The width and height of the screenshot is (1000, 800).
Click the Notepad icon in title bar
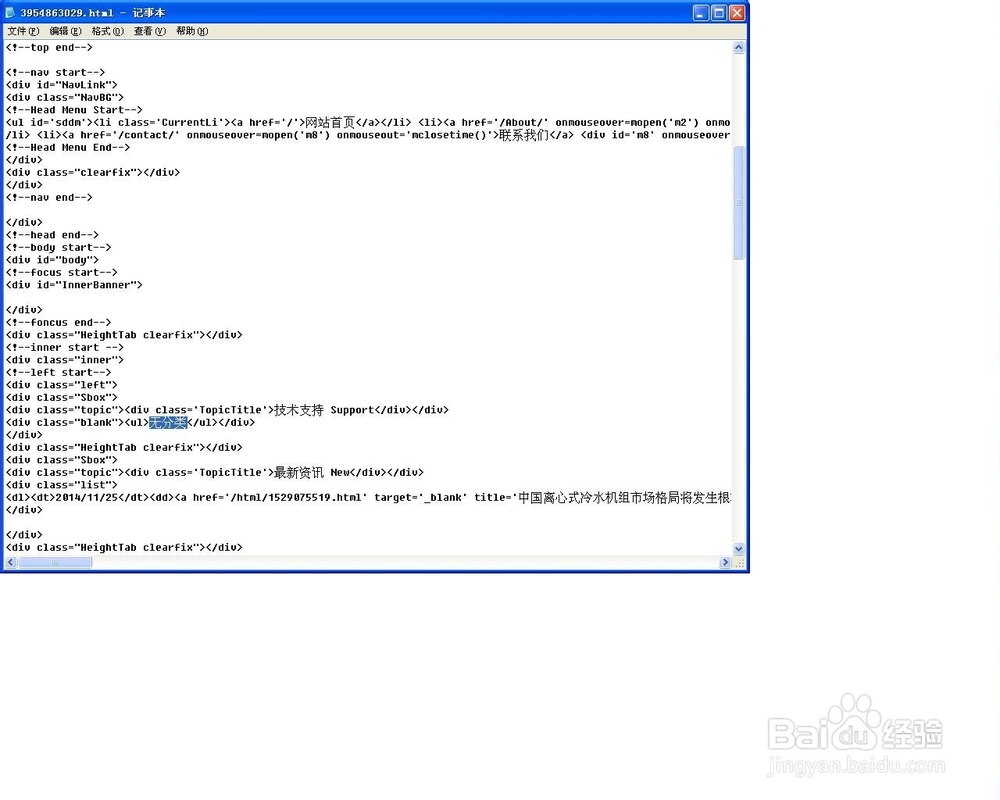coord(10,12)
